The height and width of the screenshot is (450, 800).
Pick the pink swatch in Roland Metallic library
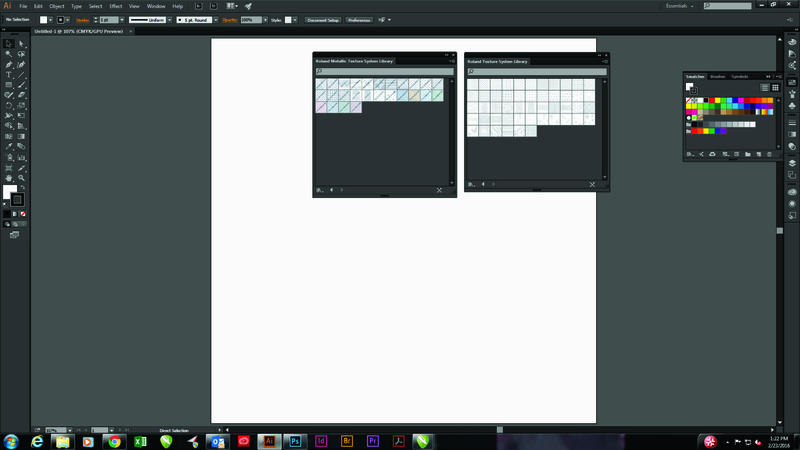321,107
